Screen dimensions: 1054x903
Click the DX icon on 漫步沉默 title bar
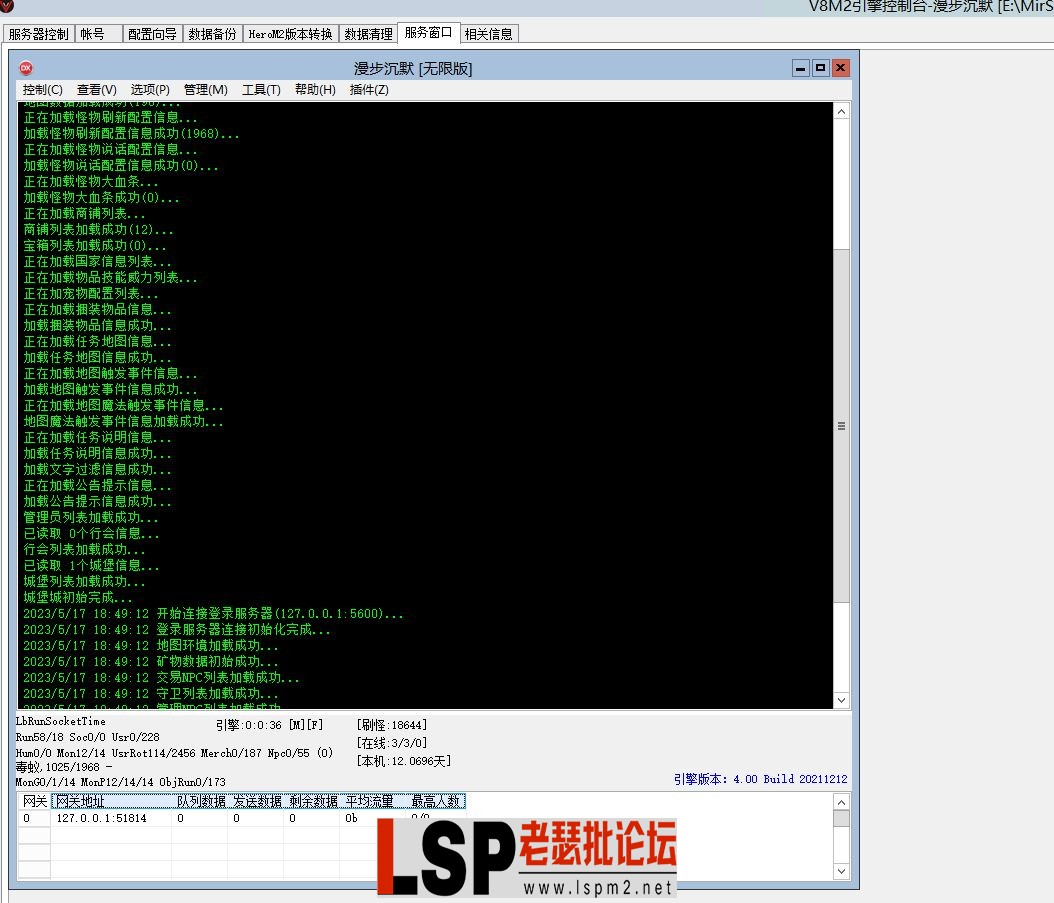(x=24, y=68)
